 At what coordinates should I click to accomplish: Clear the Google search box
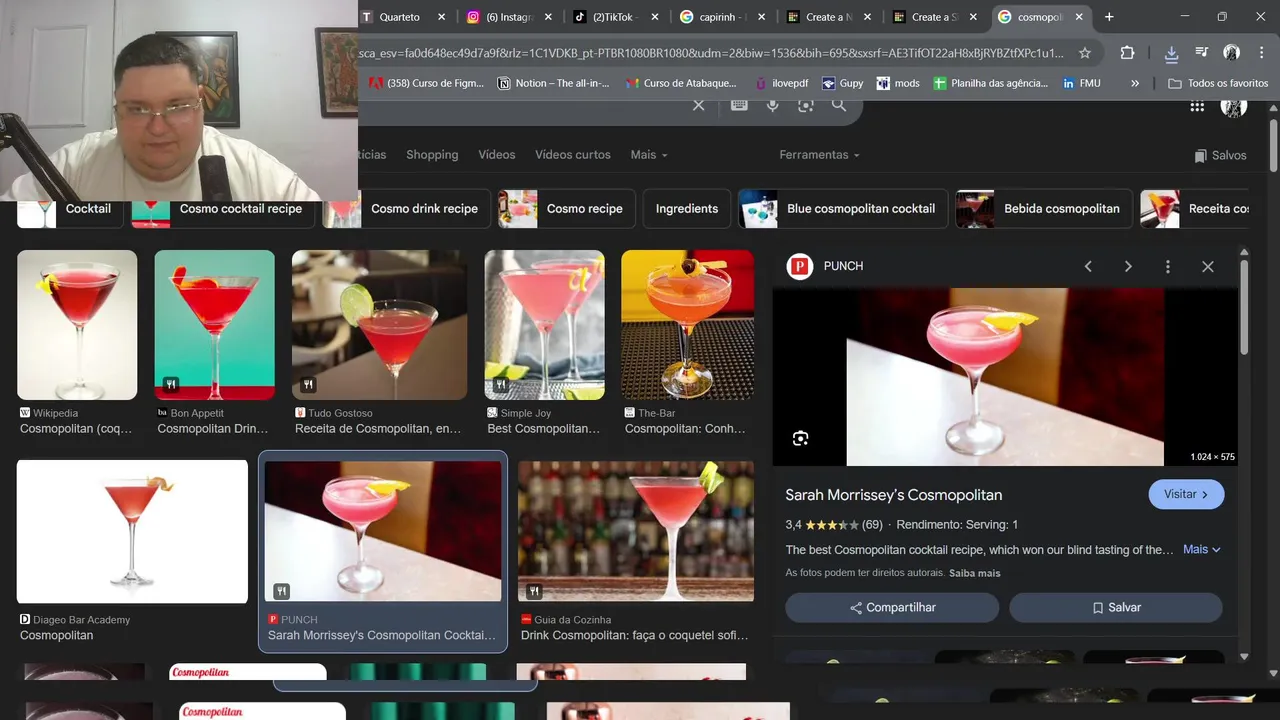(699, 105)
